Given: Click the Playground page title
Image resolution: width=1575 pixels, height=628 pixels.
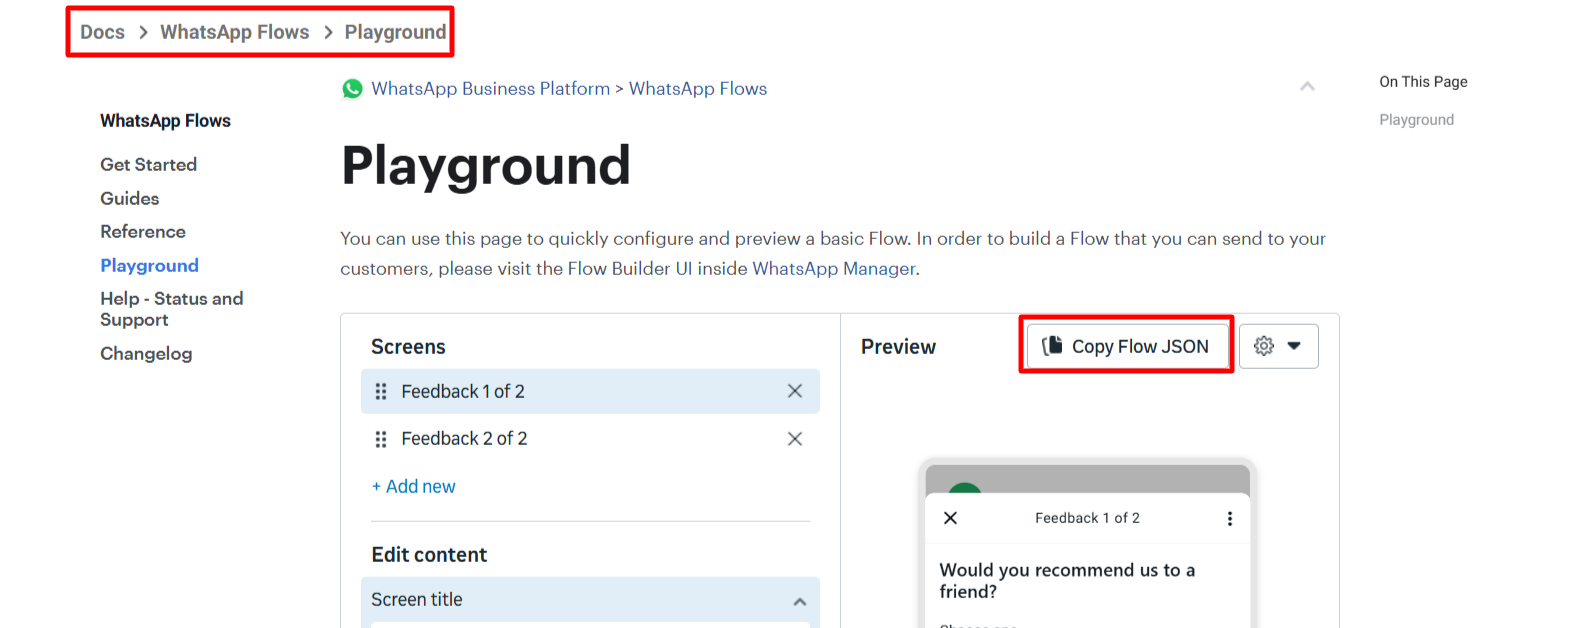Looking at the screenshot, I should 486,167.
